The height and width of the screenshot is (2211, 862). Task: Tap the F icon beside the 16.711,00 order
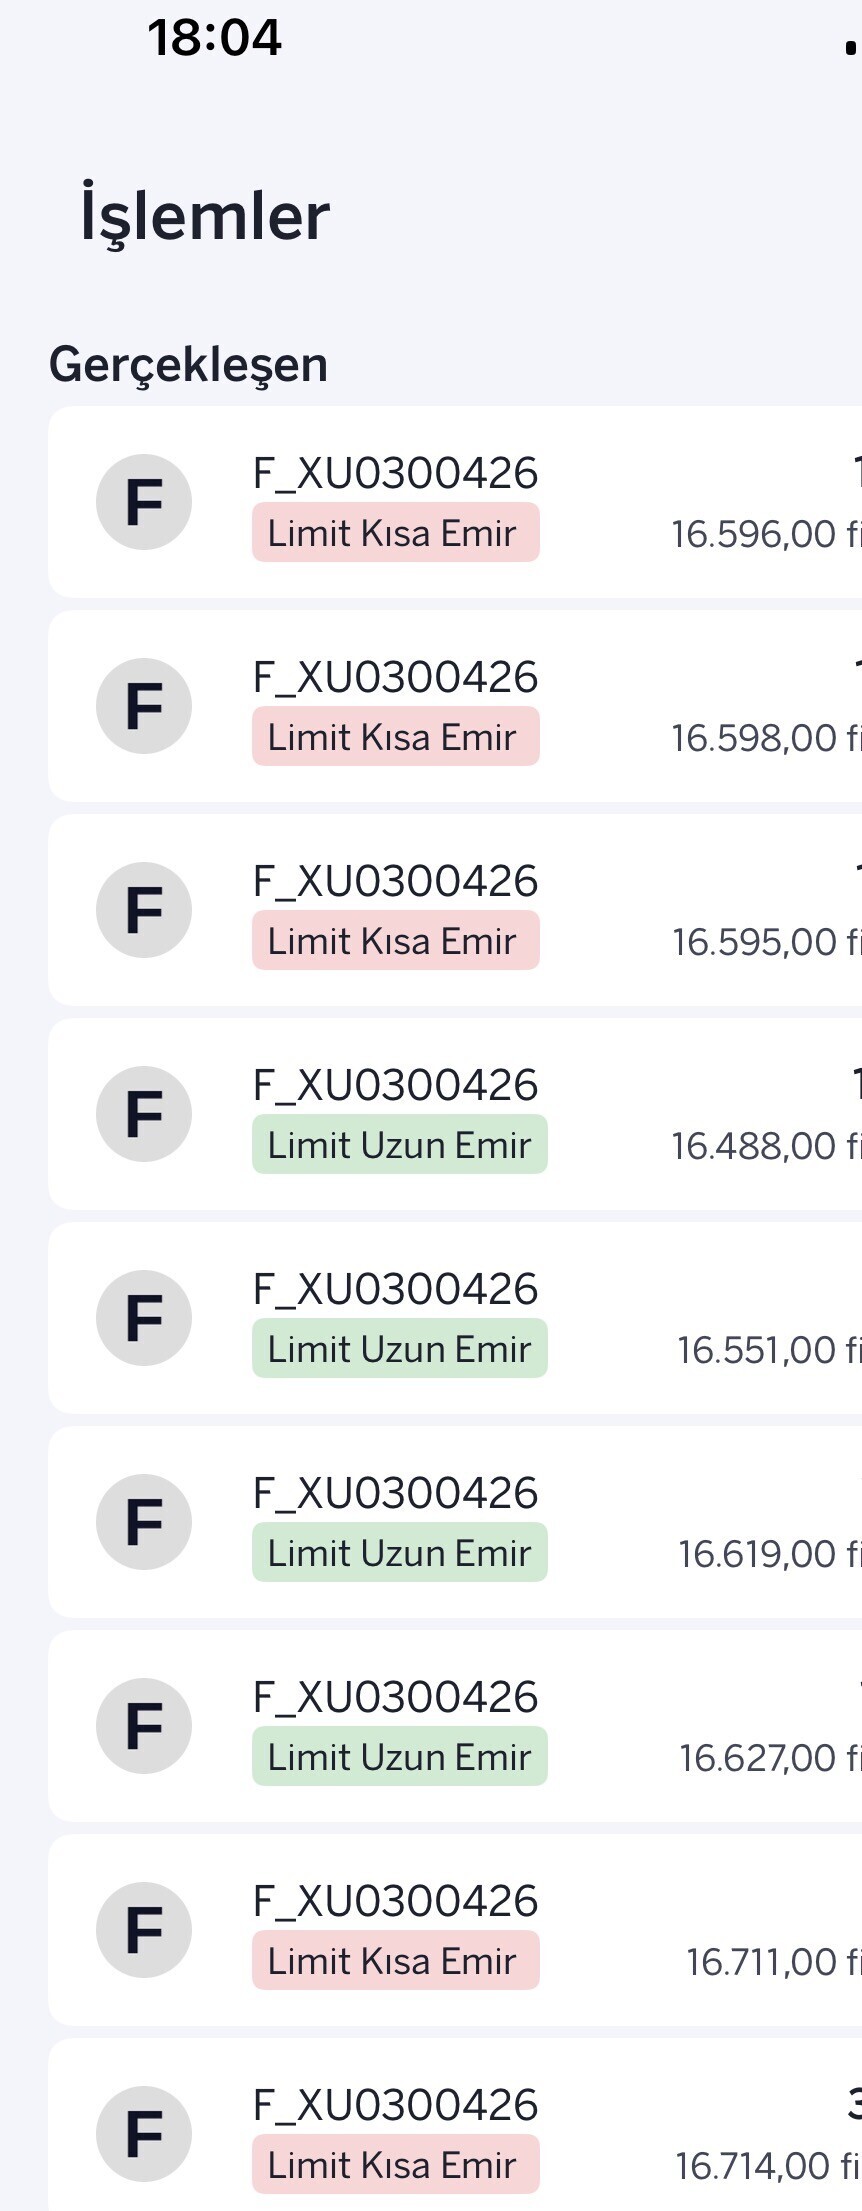(x=144, y=1930)
